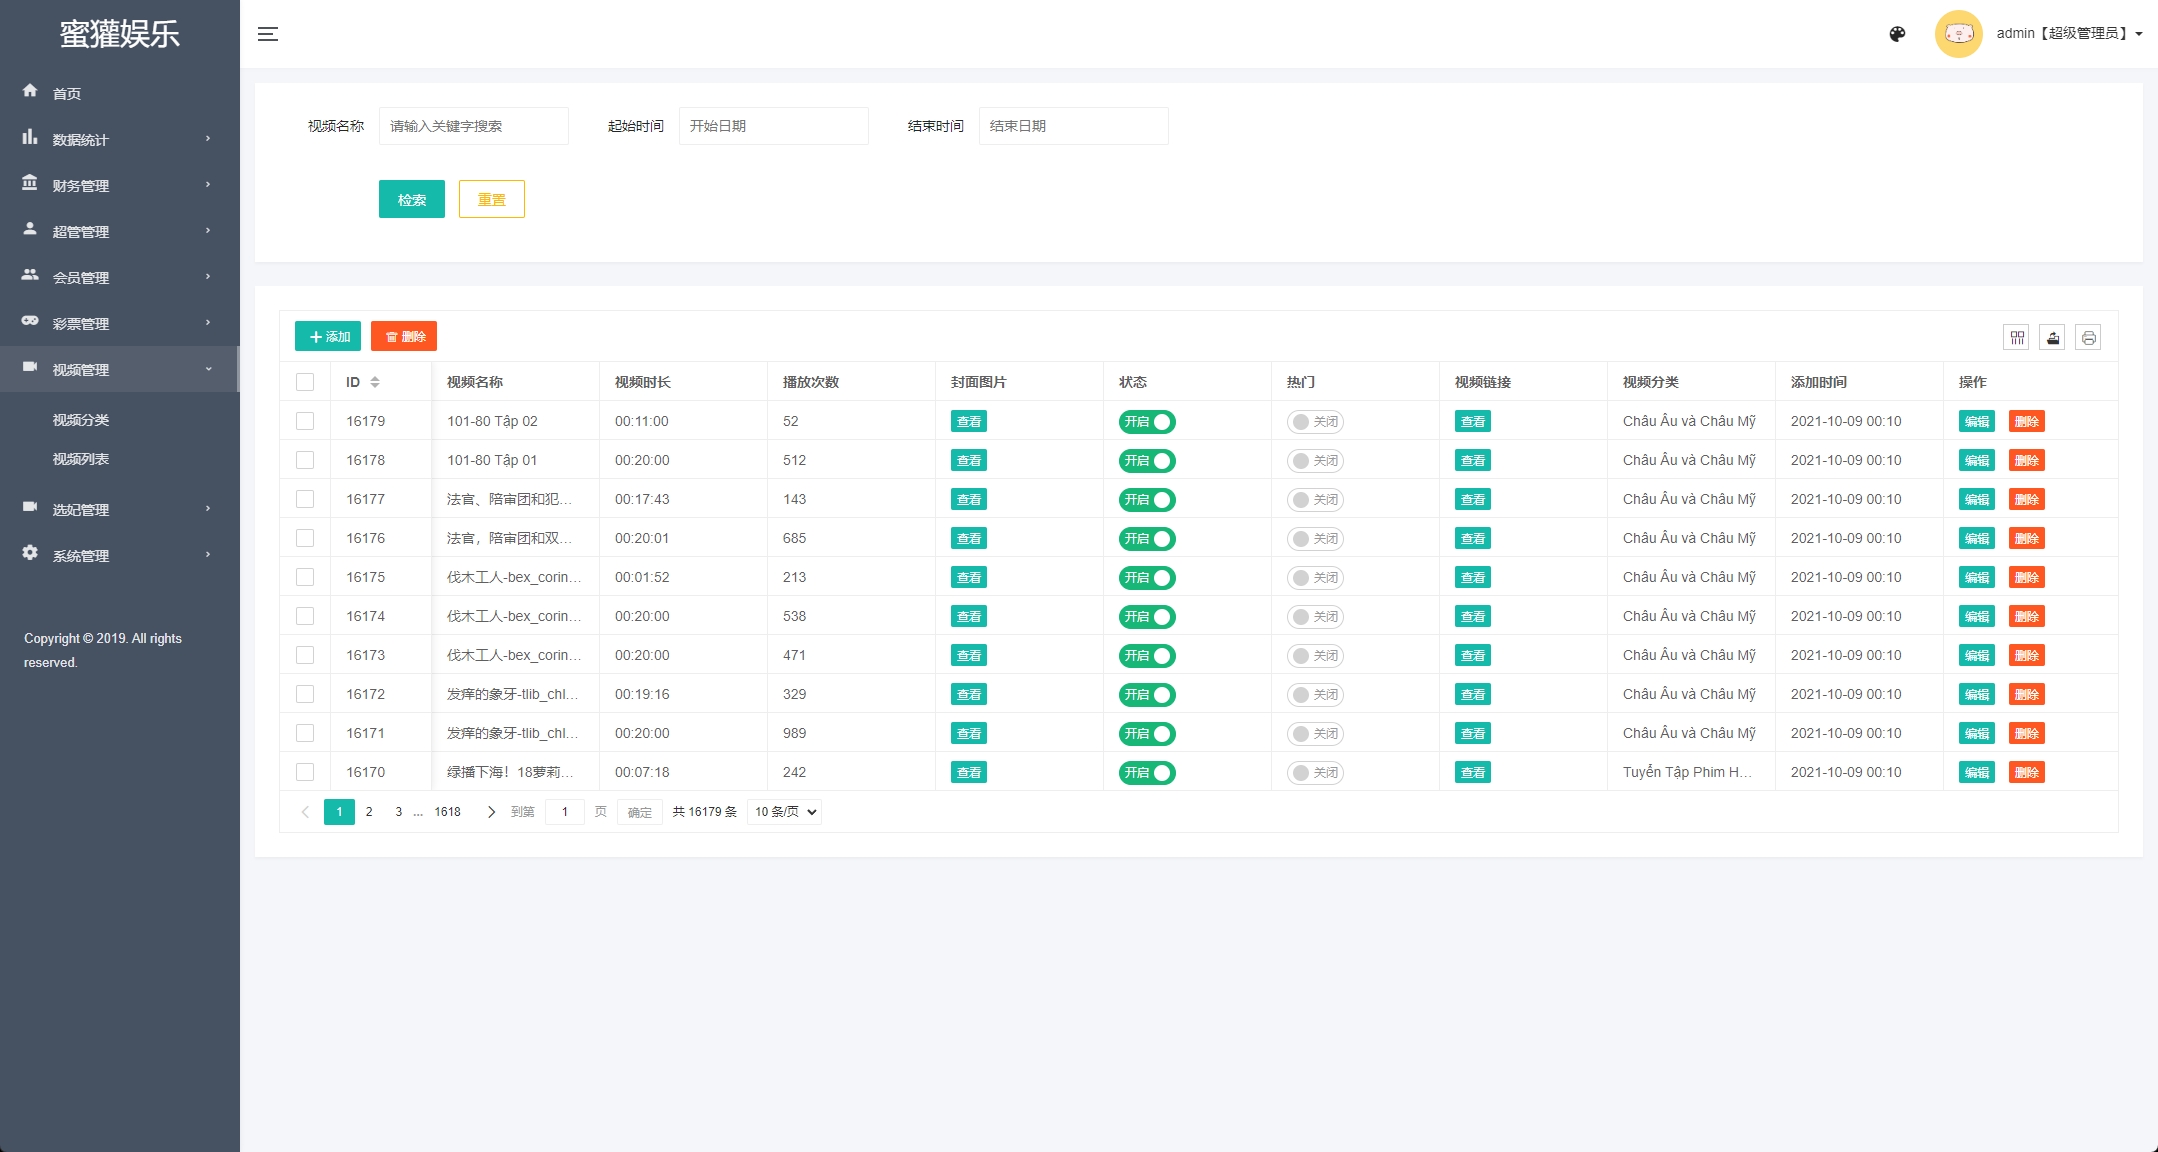Open the 10 条/页 page size dropdown
Viewport: 2158px width, 1152px height.
coord(784,812)
